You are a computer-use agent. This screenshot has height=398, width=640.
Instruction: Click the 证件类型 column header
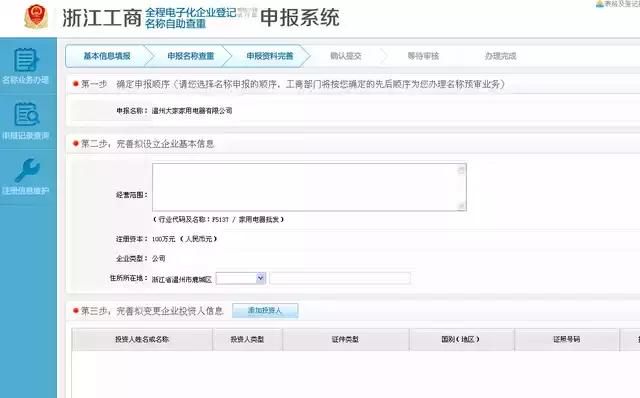[x=345, y=339]
